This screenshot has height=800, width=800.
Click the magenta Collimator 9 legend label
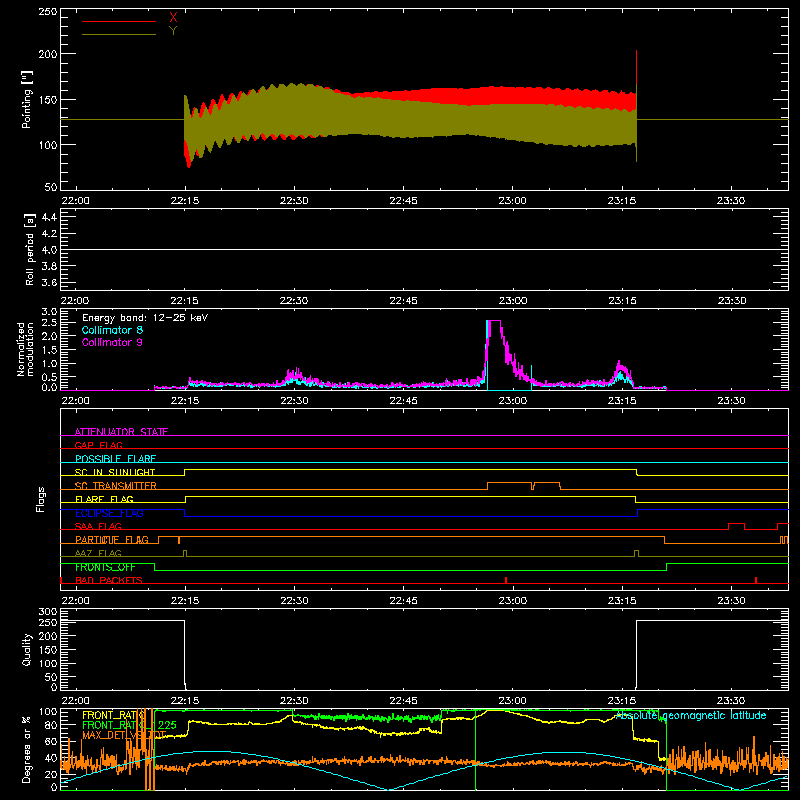(112, 342)
